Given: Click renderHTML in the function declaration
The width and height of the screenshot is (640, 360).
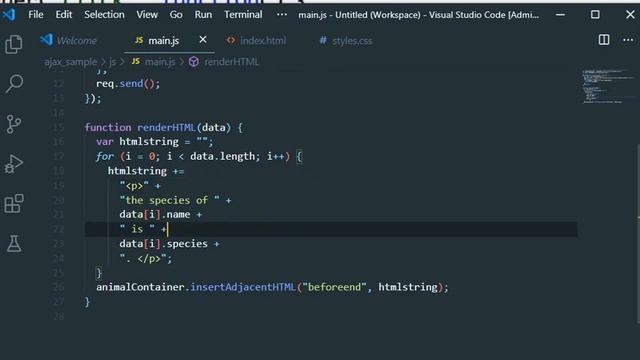Looking at the screenshot, I should coord(166,127).
